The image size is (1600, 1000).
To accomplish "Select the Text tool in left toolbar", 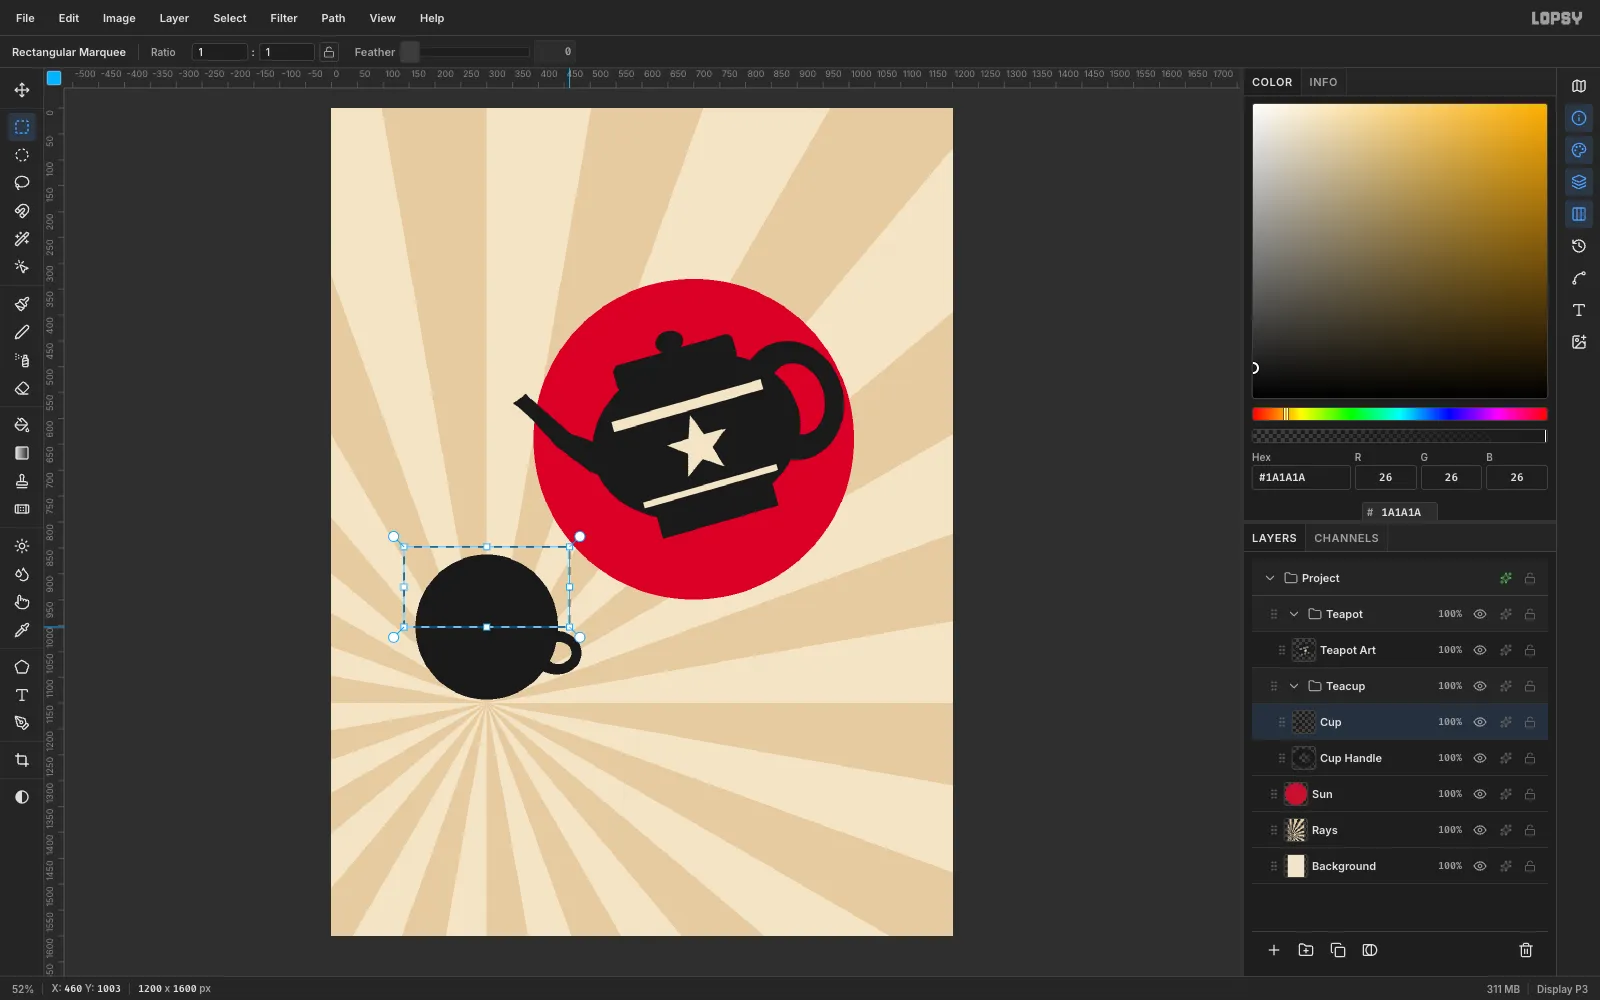I will click(22, 695).
